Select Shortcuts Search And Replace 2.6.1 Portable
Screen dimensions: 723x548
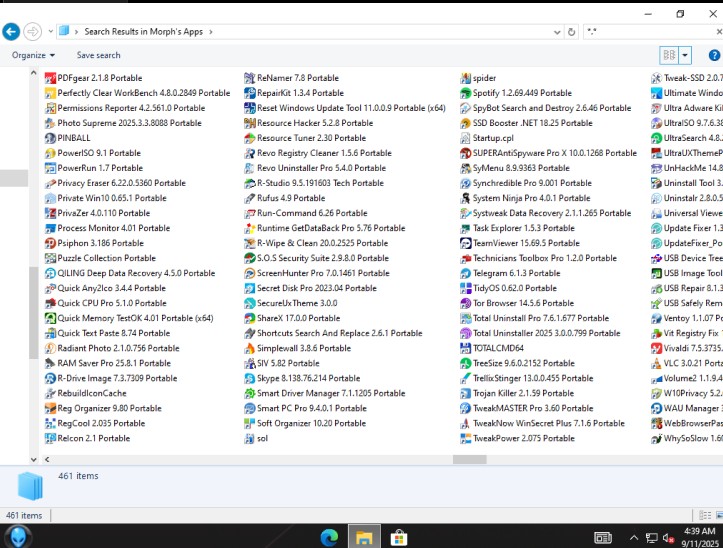(x=333, y=333)
